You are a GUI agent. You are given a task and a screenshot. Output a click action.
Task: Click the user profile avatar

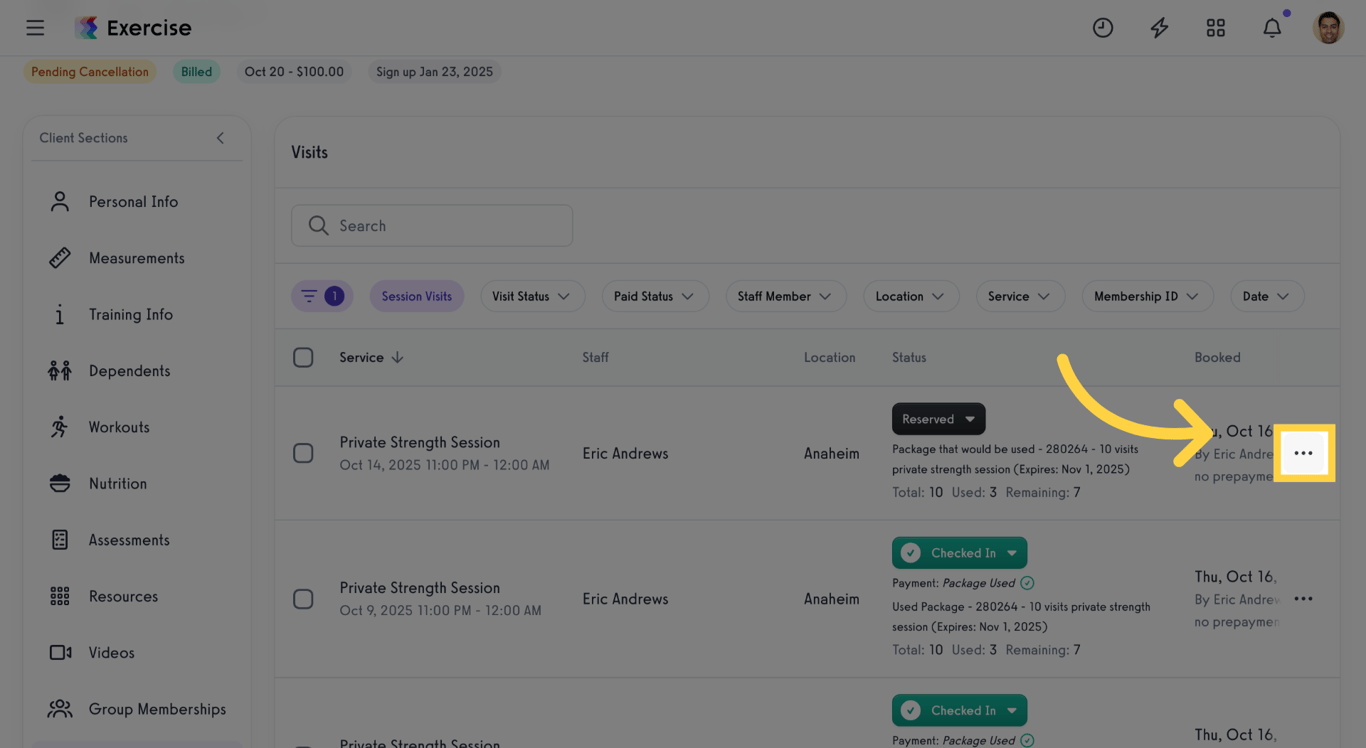[x=1328, y=28]
